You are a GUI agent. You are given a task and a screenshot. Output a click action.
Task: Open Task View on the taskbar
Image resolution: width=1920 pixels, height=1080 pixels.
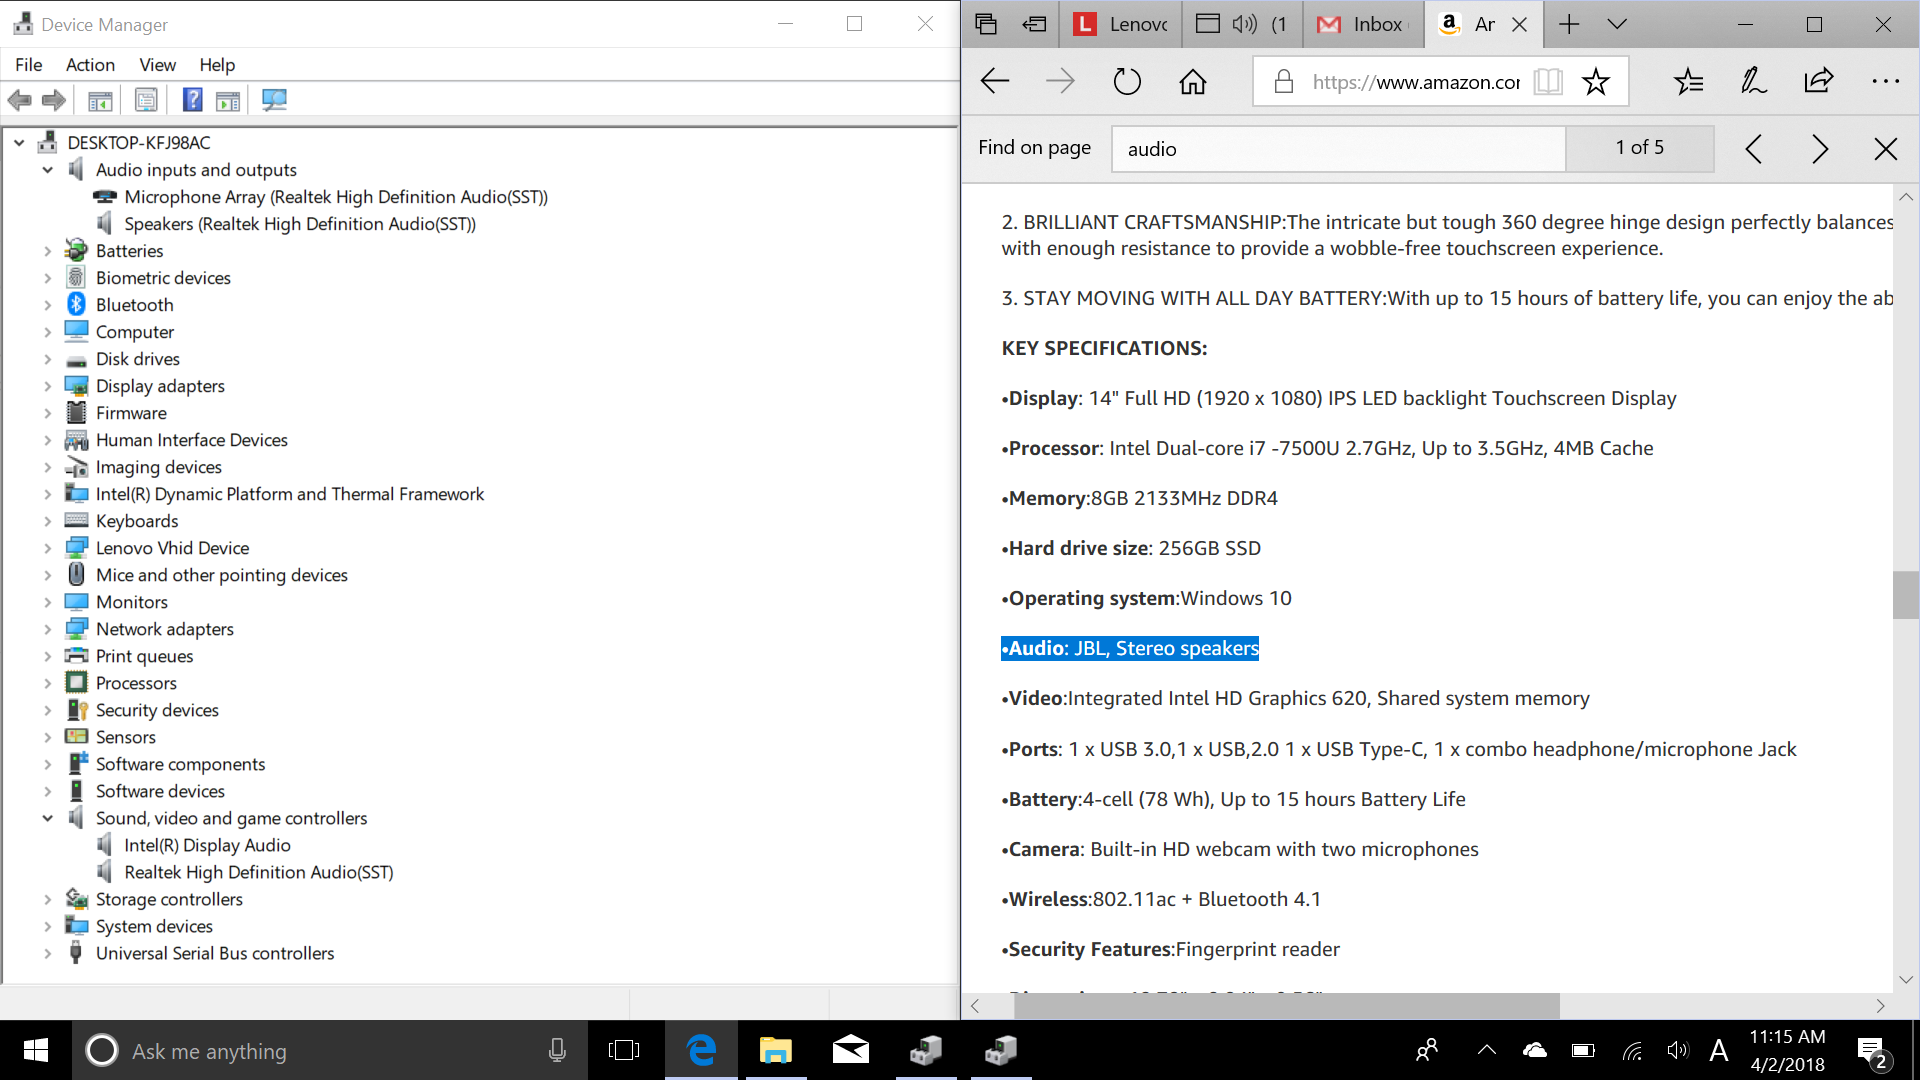624,1050
